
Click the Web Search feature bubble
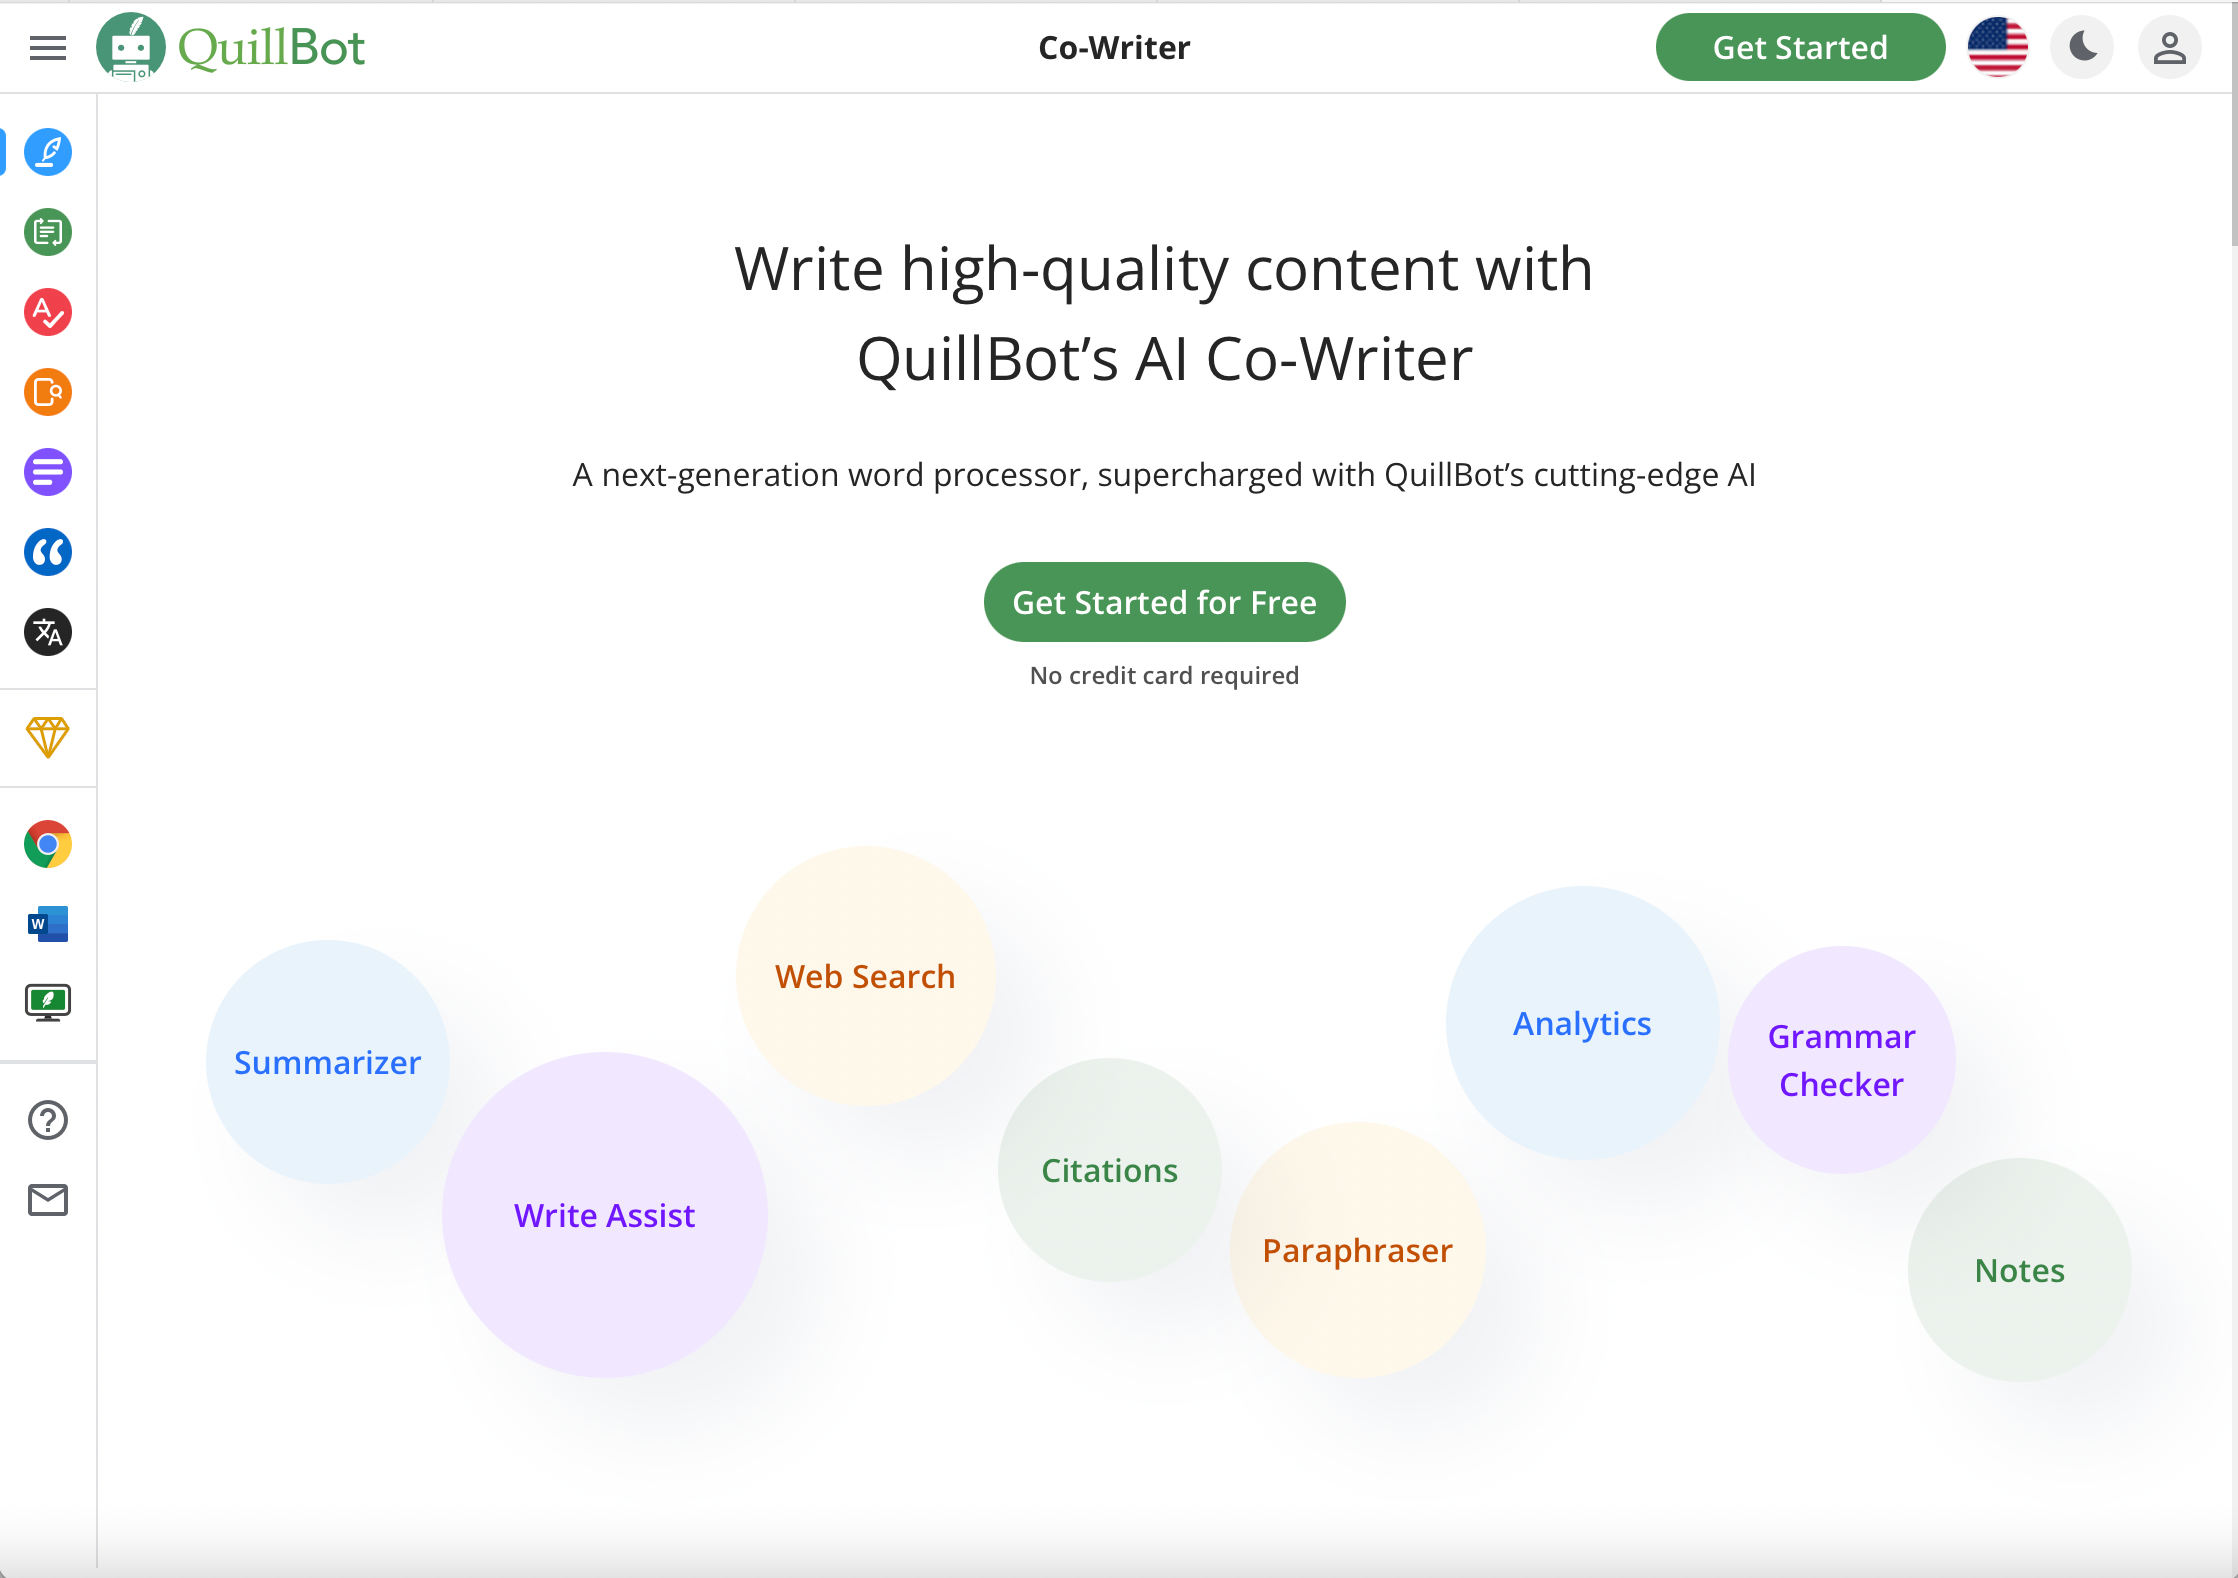point(864,977)
